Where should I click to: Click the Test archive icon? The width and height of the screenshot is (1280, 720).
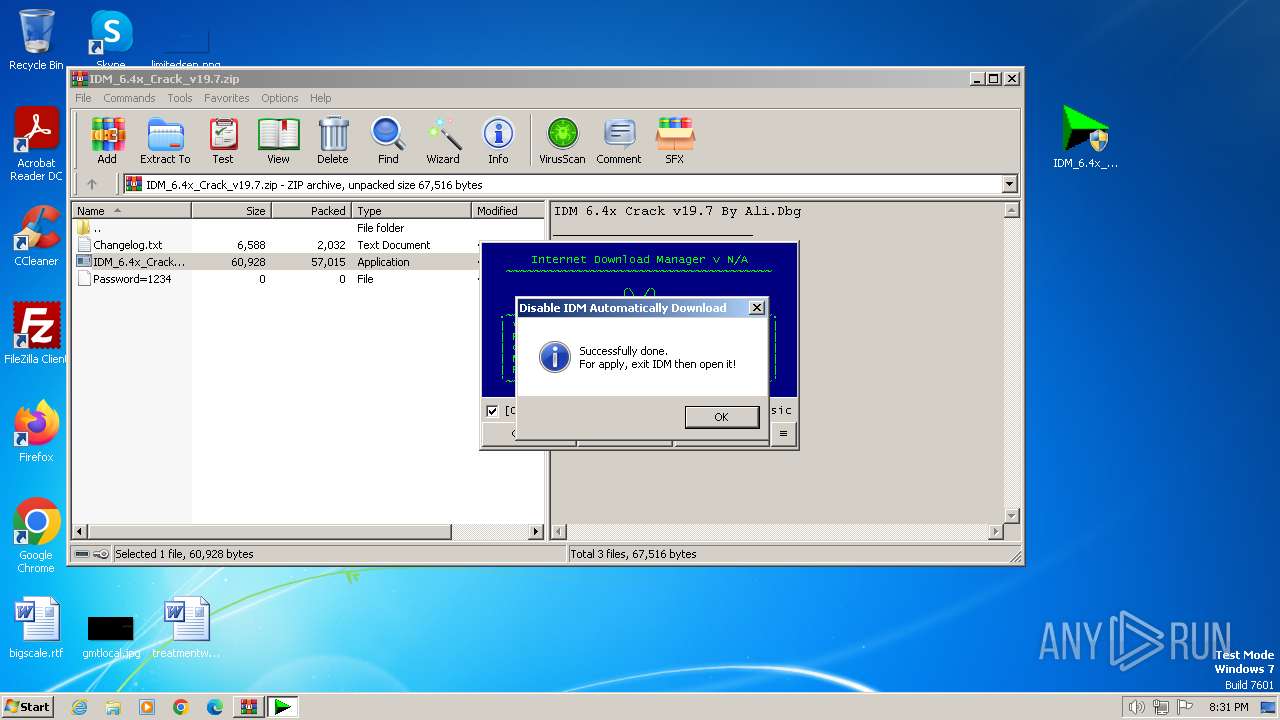coord(223,140)
